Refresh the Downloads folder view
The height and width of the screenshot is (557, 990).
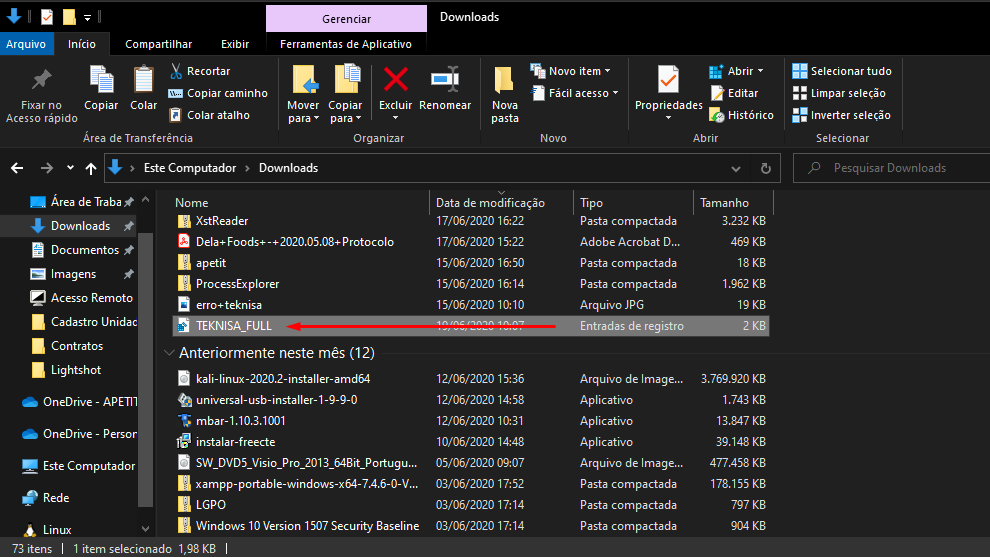766,168
